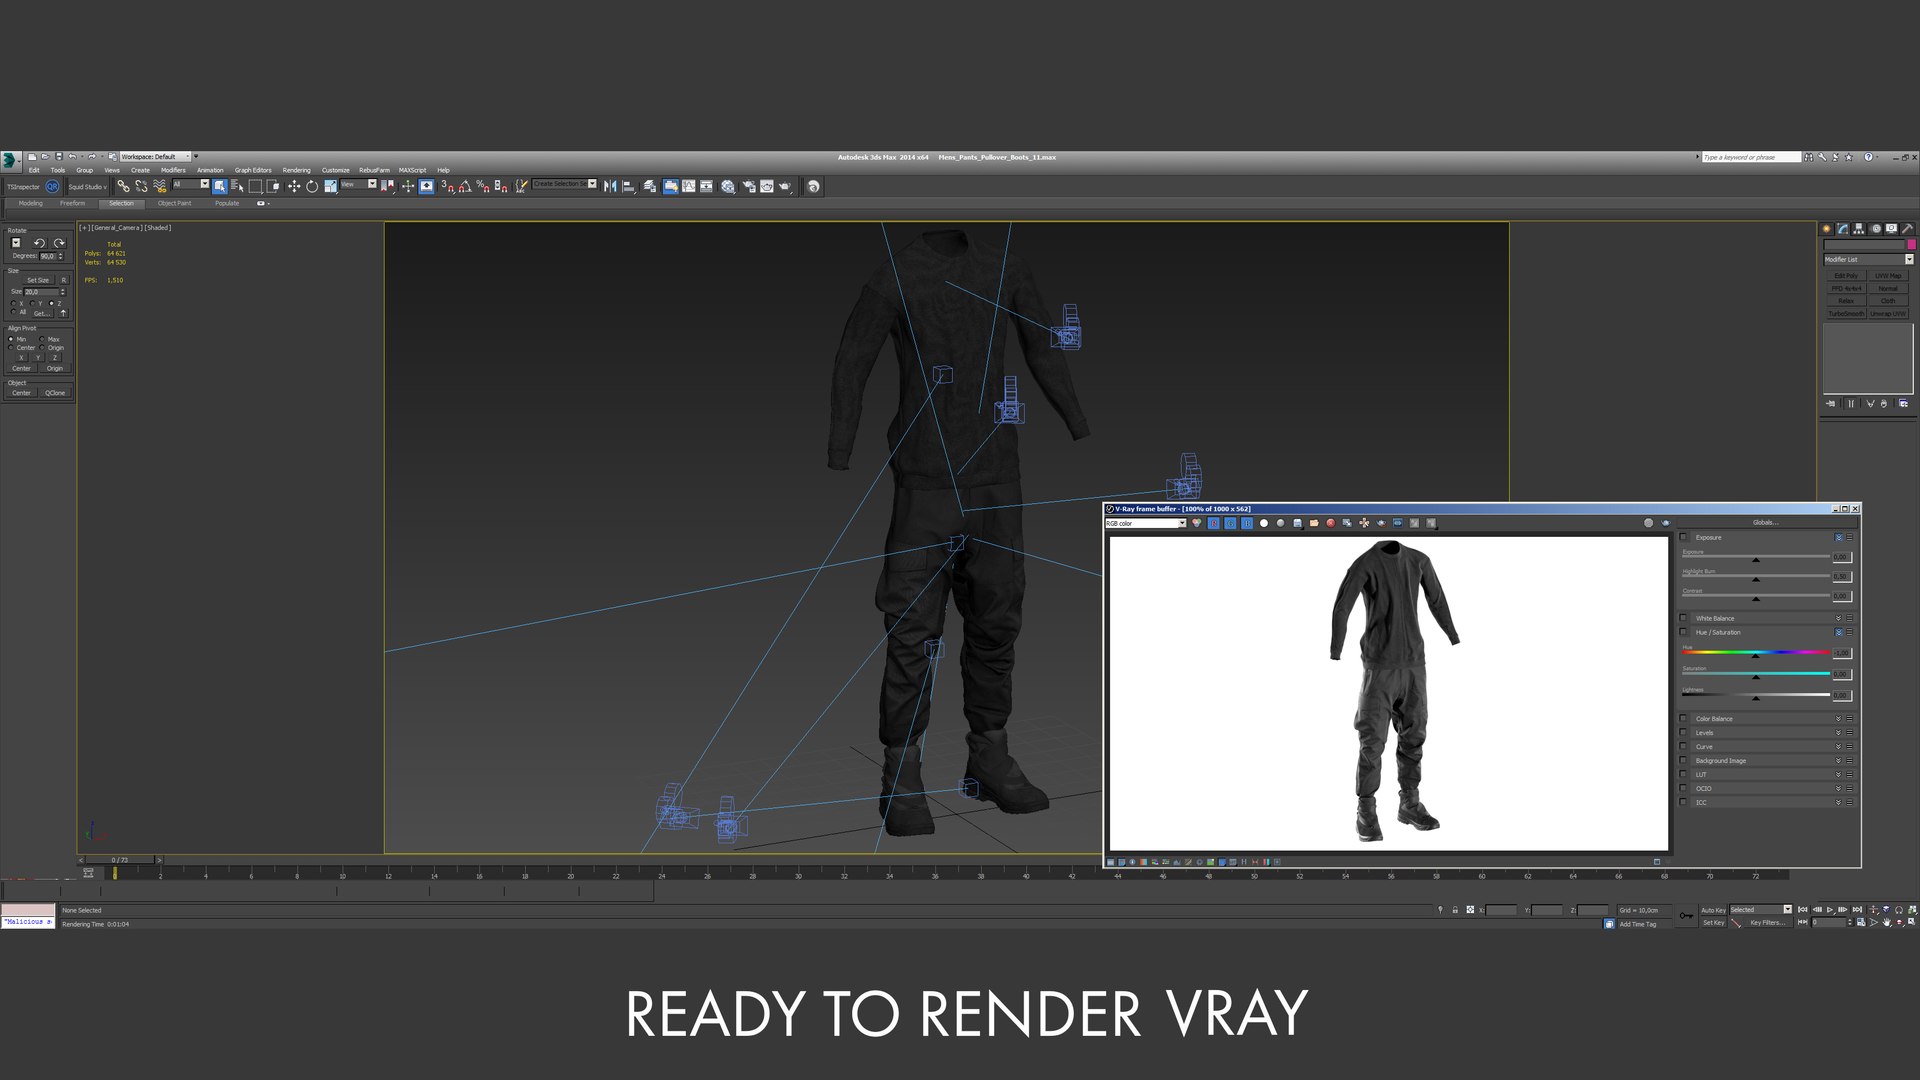Expand the Color Balance rollout chevron
Image resolution: width=1920 pixels, height=1080 pixels.
[x=1838, y=718]
